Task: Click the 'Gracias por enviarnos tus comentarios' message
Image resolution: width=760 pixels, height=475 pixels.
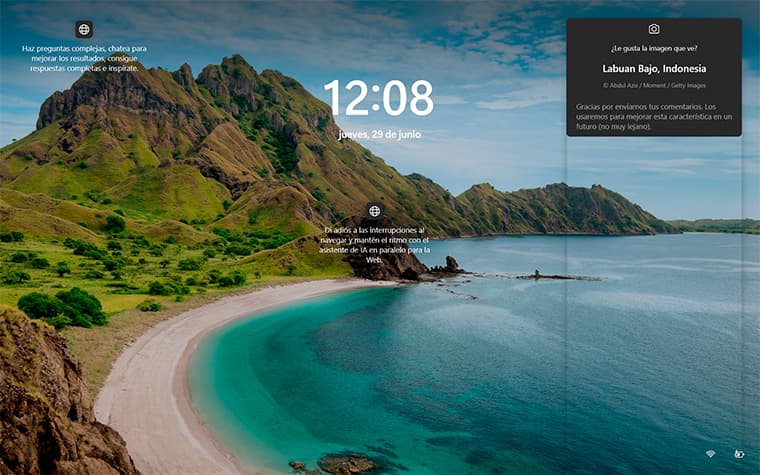Action: [654, 117]
